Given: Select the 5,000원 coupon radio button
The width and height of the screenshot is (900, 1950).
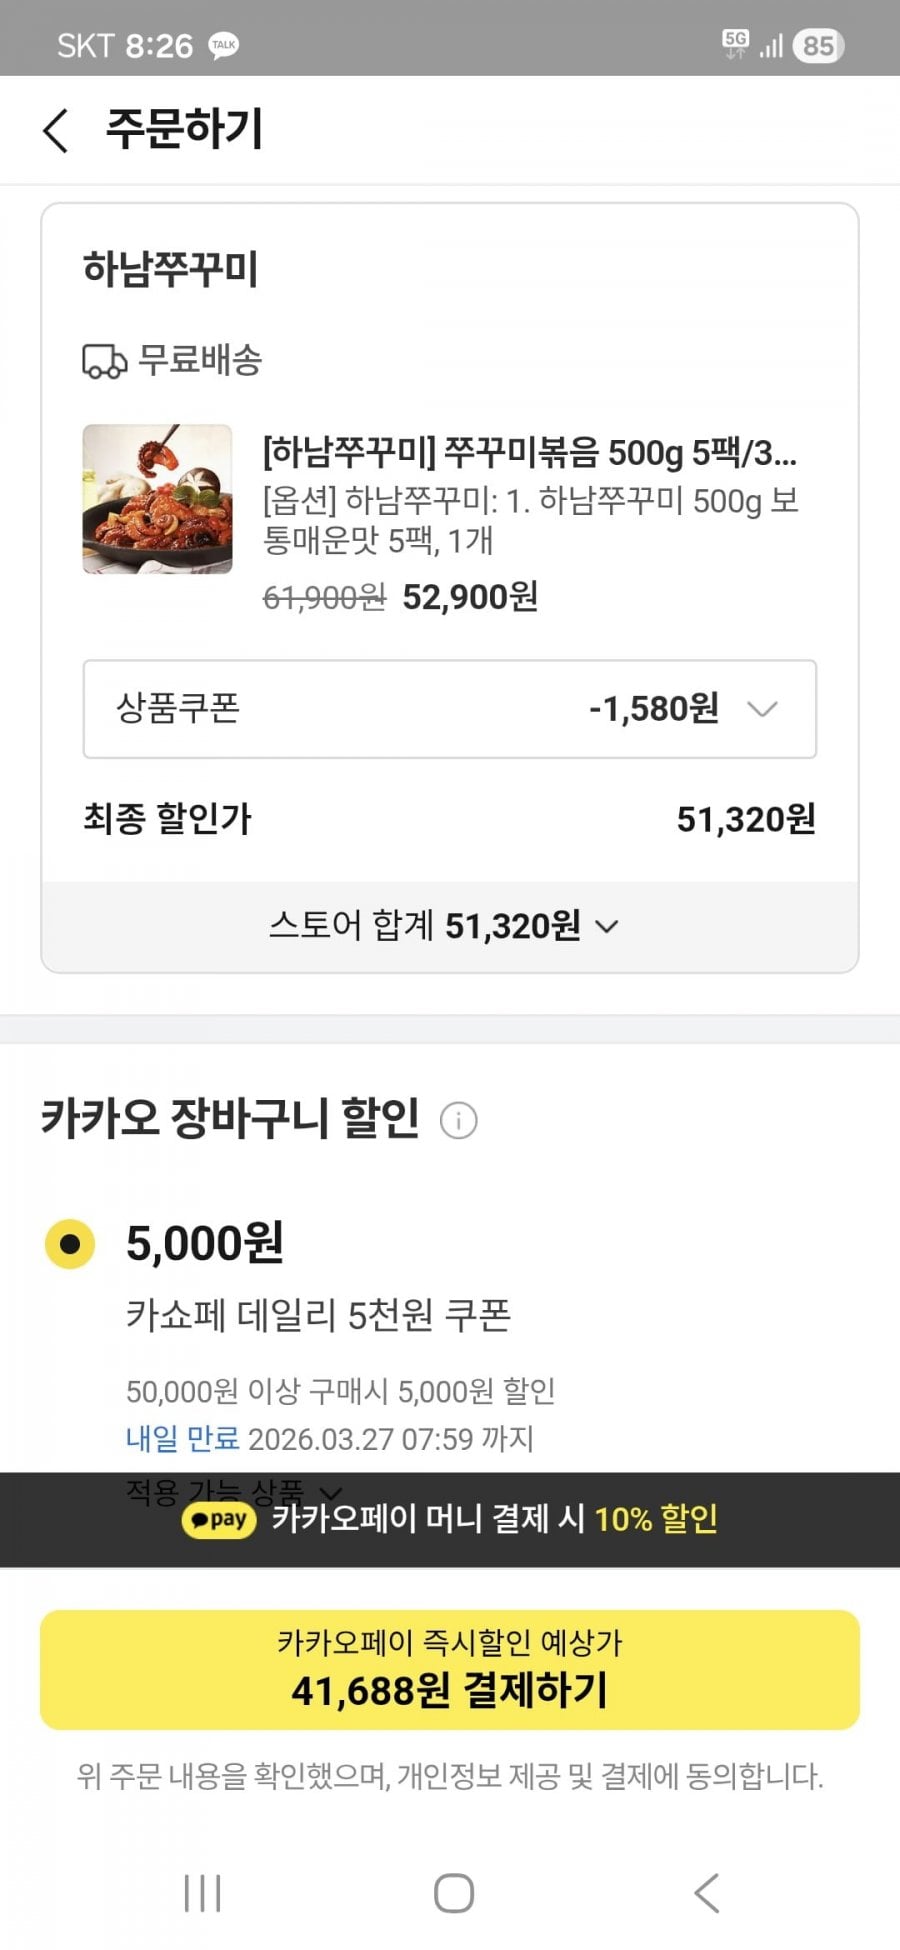Looking at the screenshot, I should pos(70,1244).
